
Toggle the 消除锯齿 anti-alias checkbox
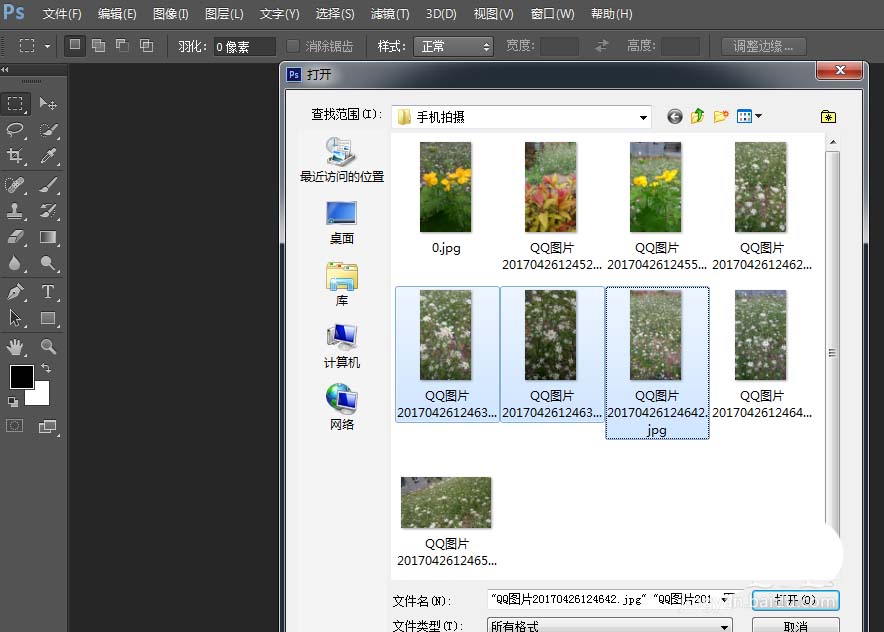(292, 46)
